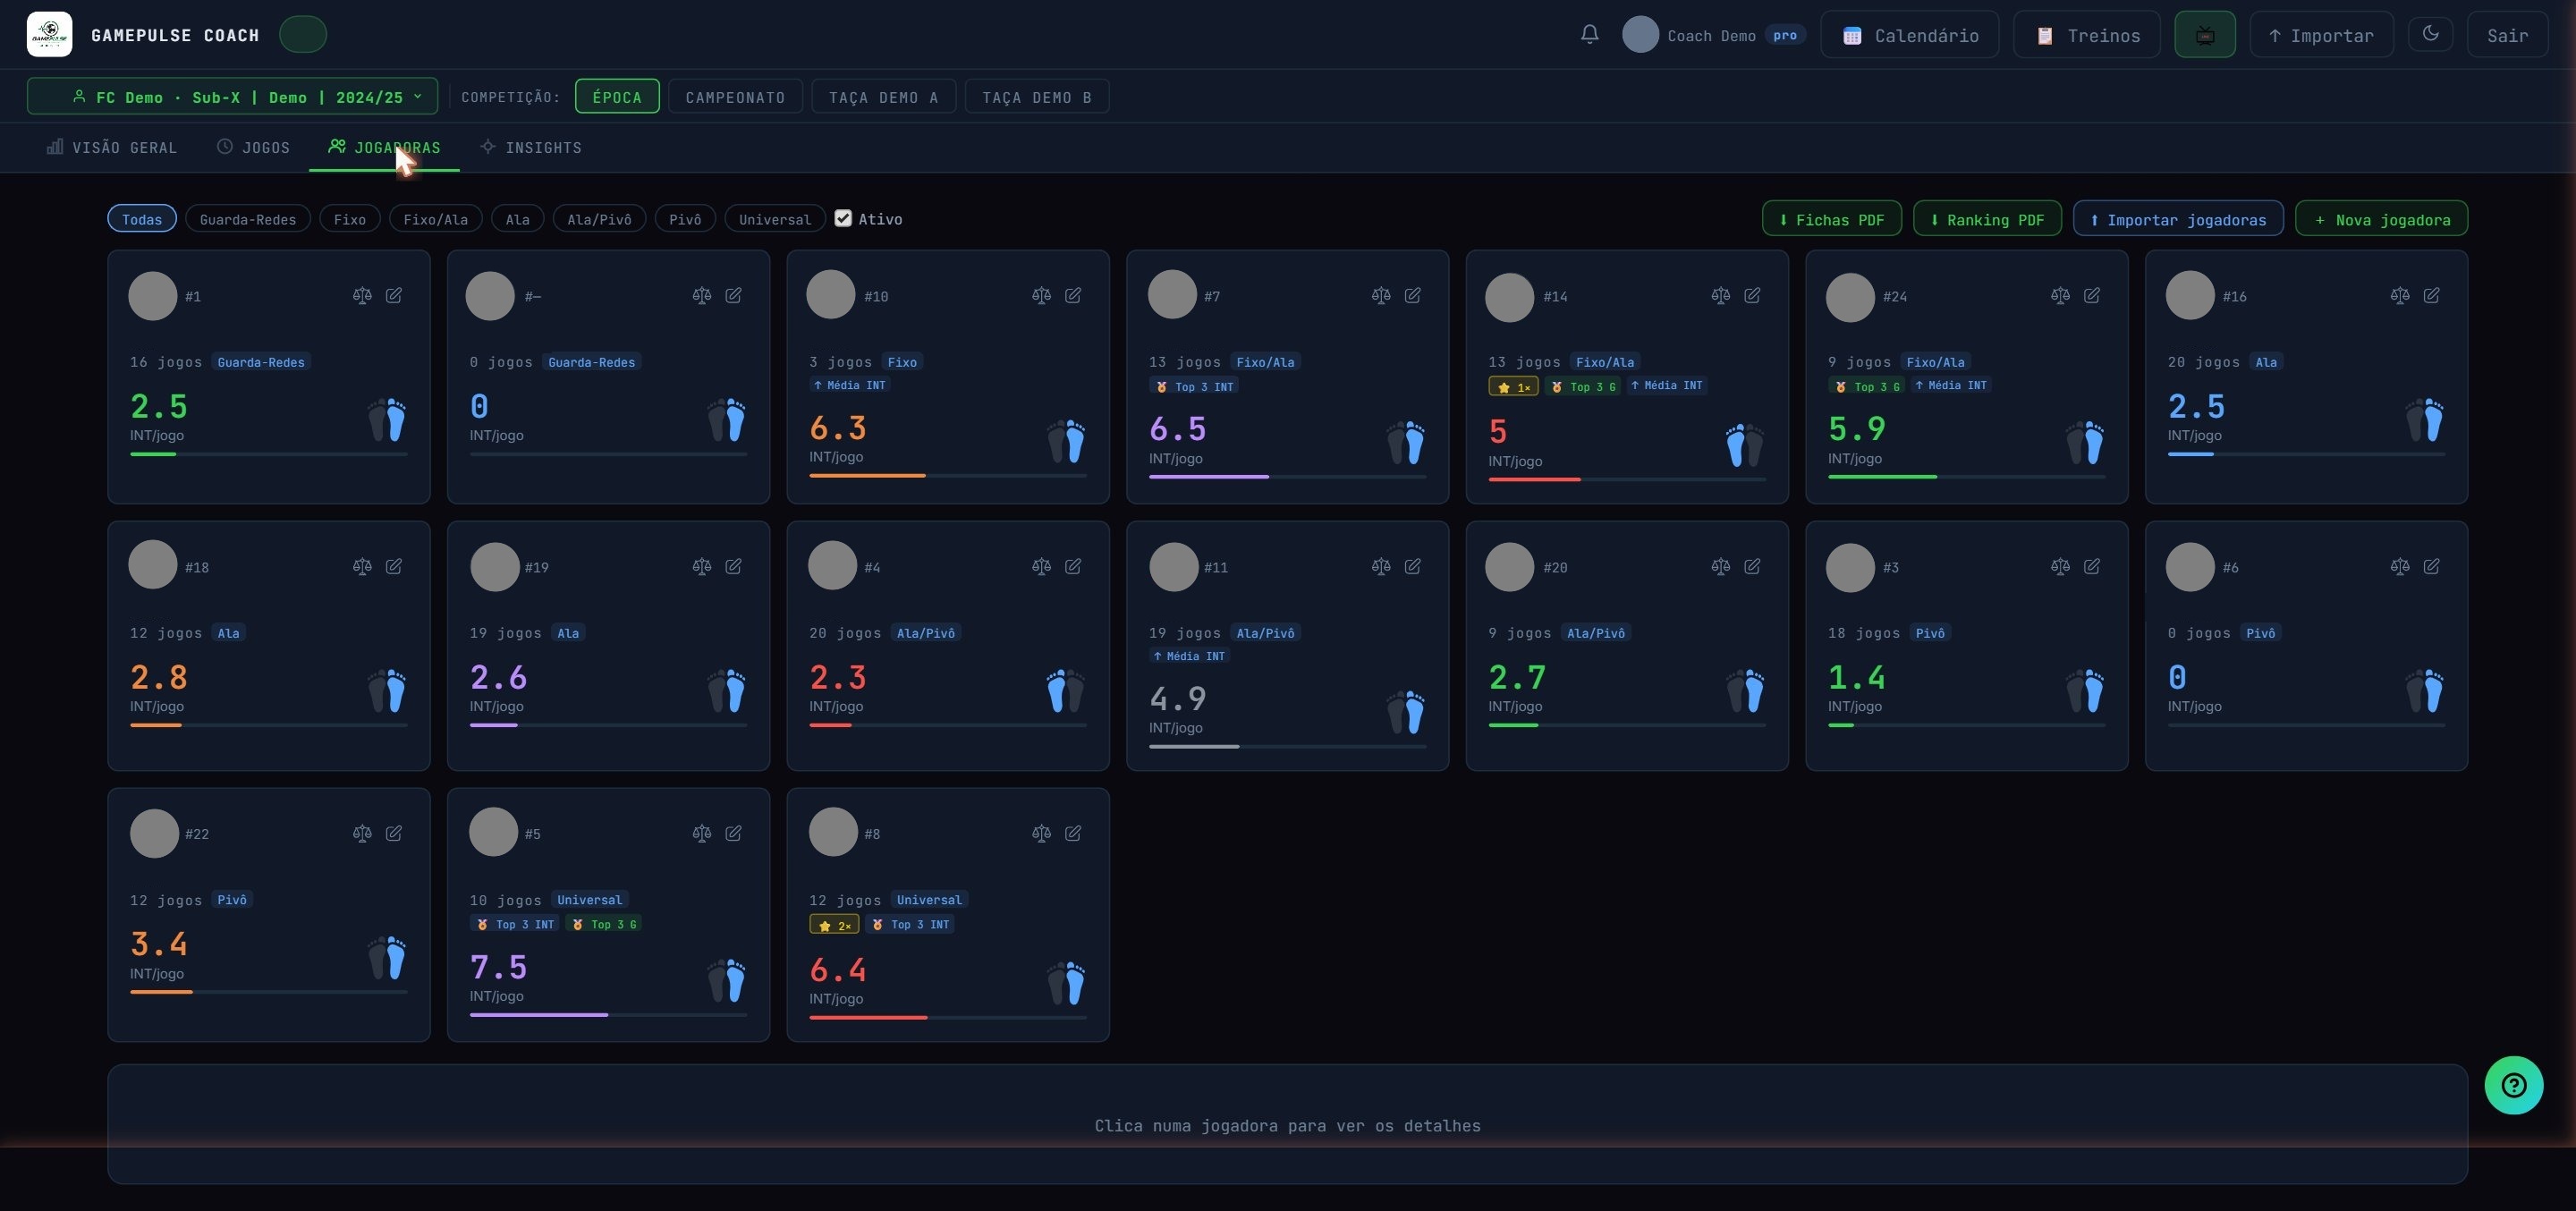Uncheck the Ativo checkbox
2576x1211 pixels.
click(x=843, y=218)
